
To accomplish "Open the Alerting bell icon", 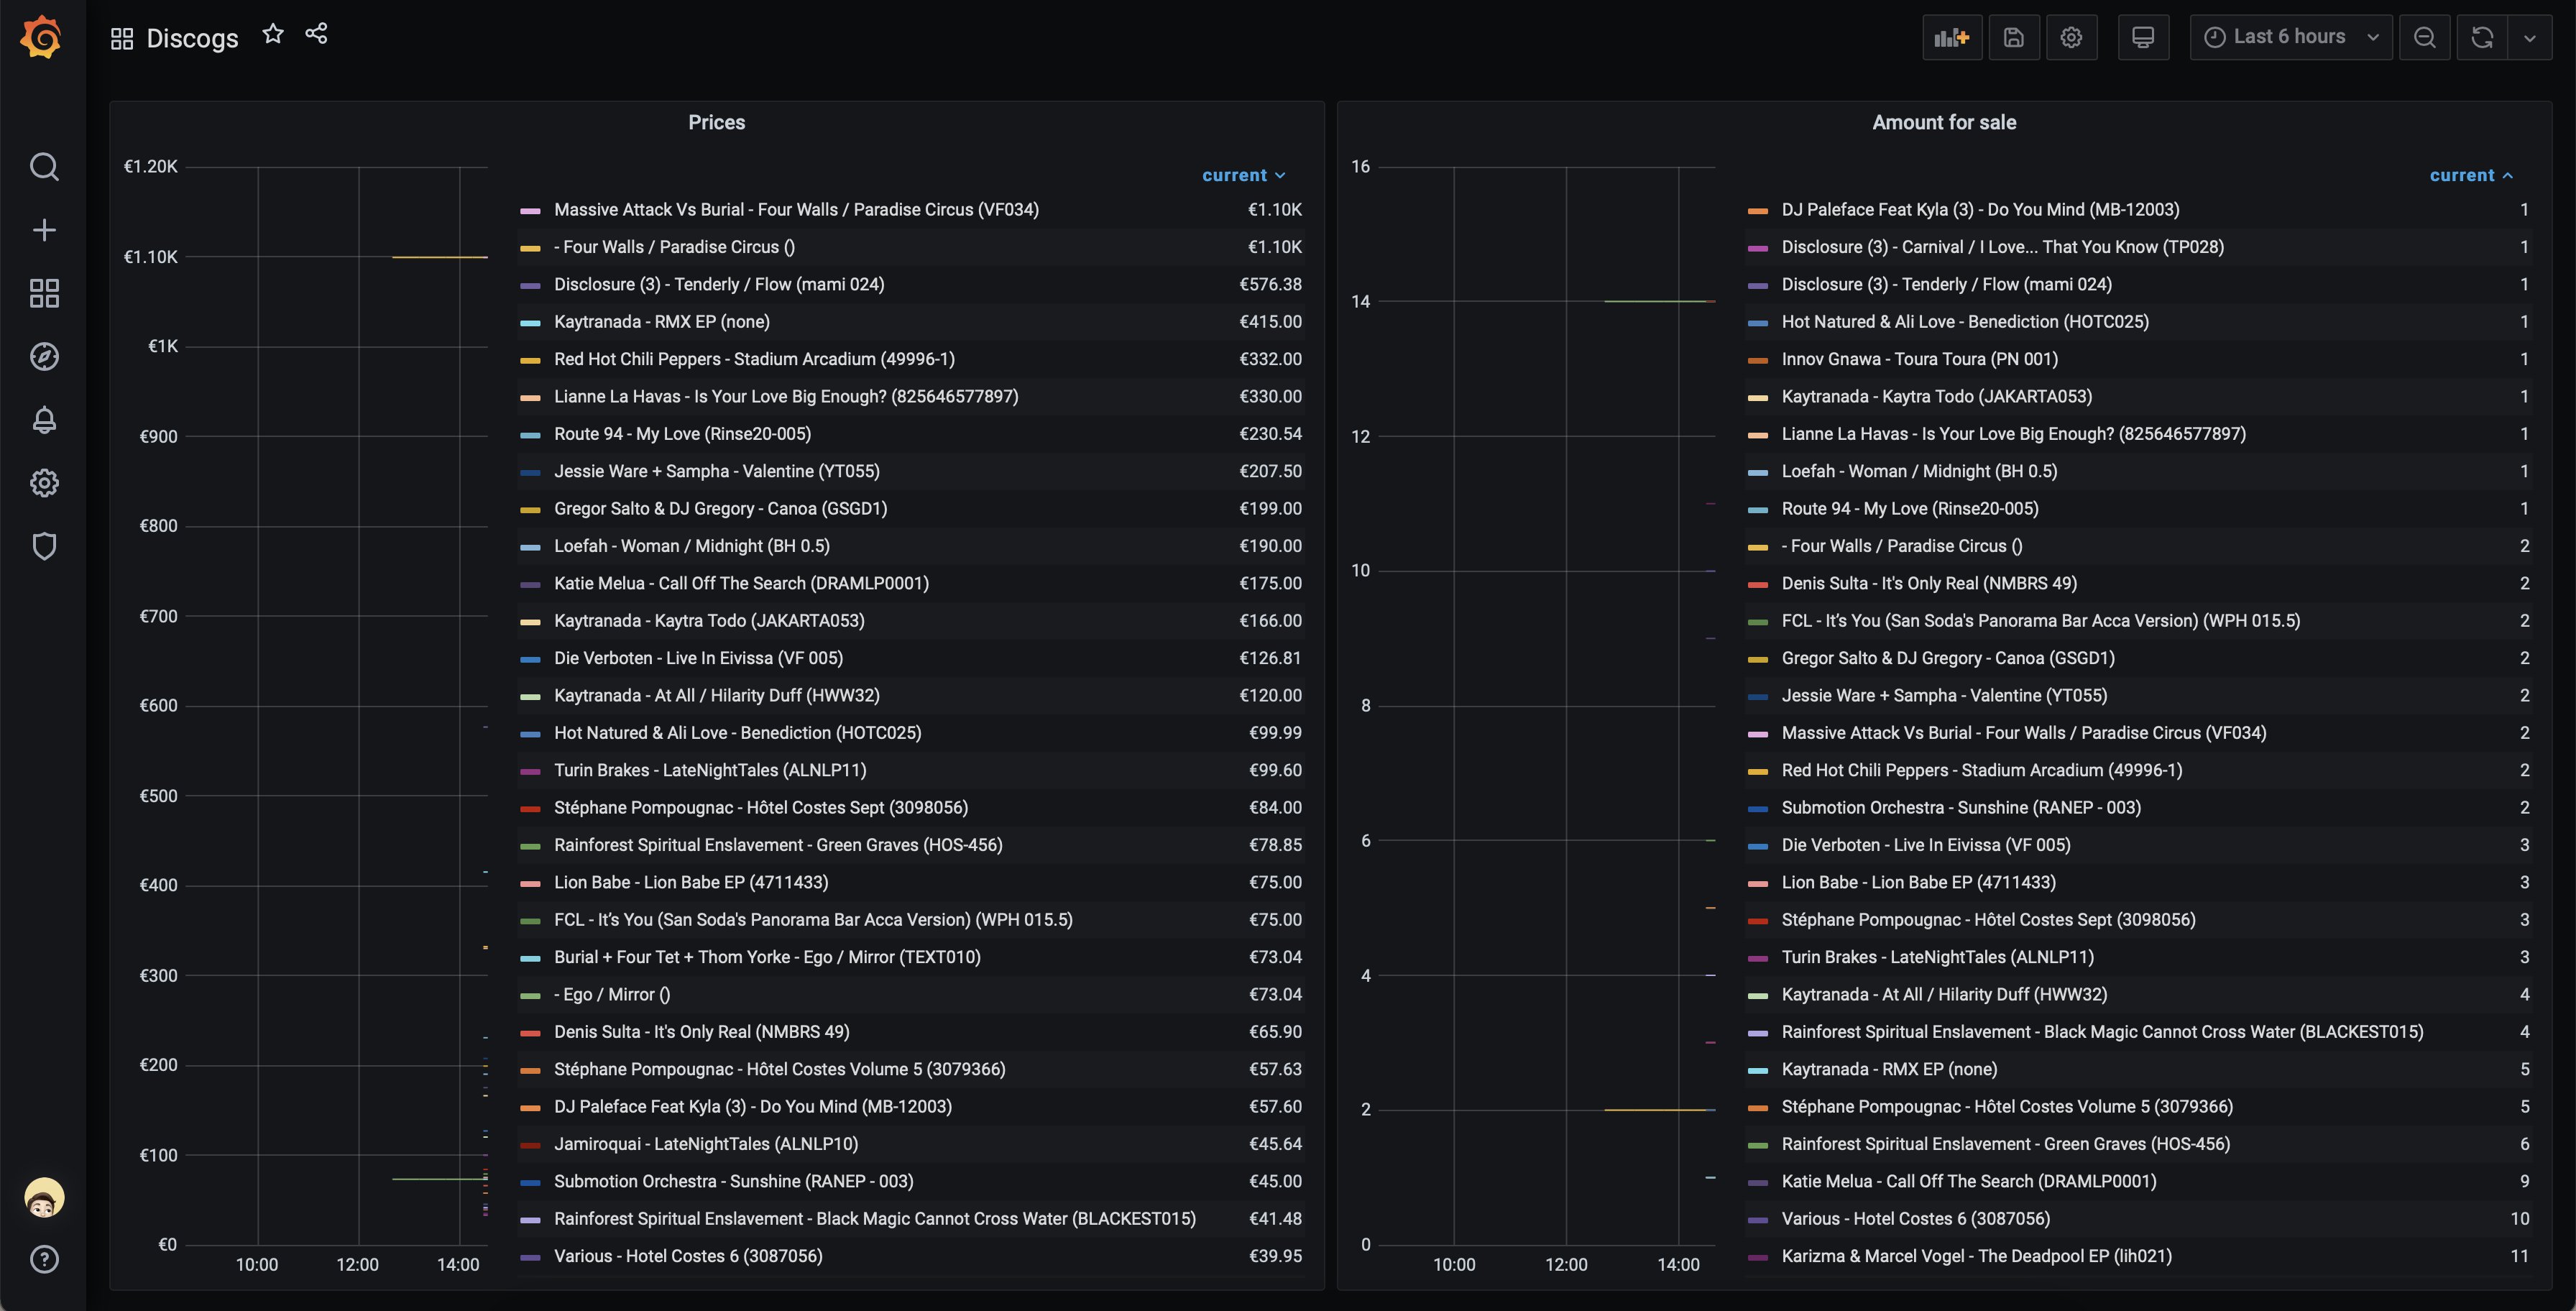I will point(44,420).
